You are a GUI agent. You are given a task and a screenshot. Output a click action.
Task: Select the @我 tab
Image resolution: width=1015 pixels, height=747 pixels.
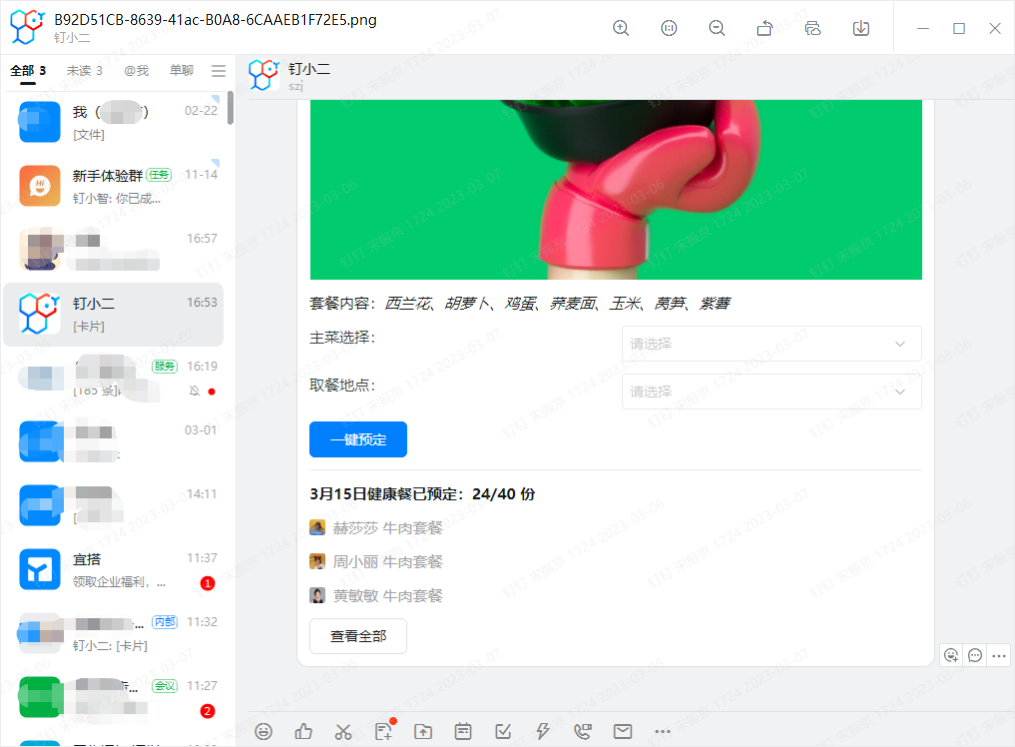(x=136, y=71)
